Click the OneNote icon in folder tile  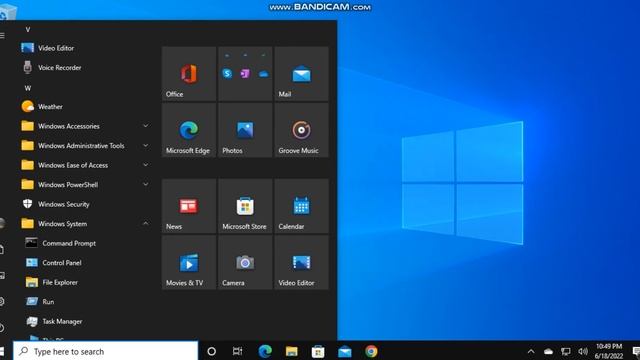(x=245, y=73)
